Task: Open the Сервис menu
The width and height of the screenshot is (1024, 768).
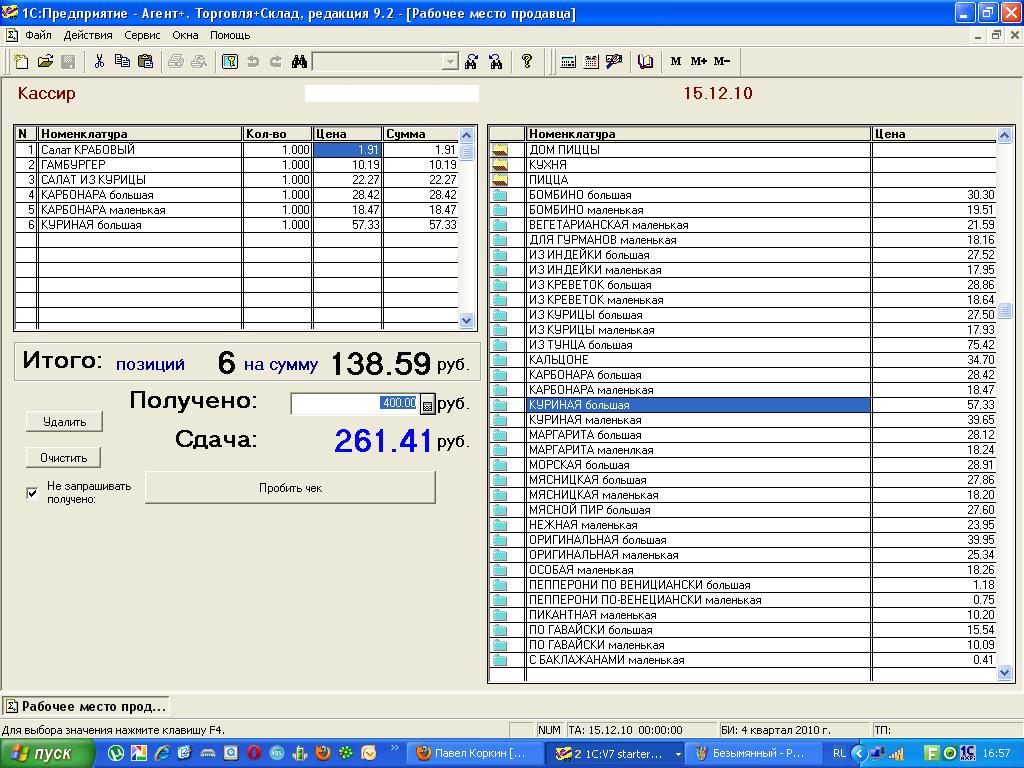Action: click(x=142, y=35)
